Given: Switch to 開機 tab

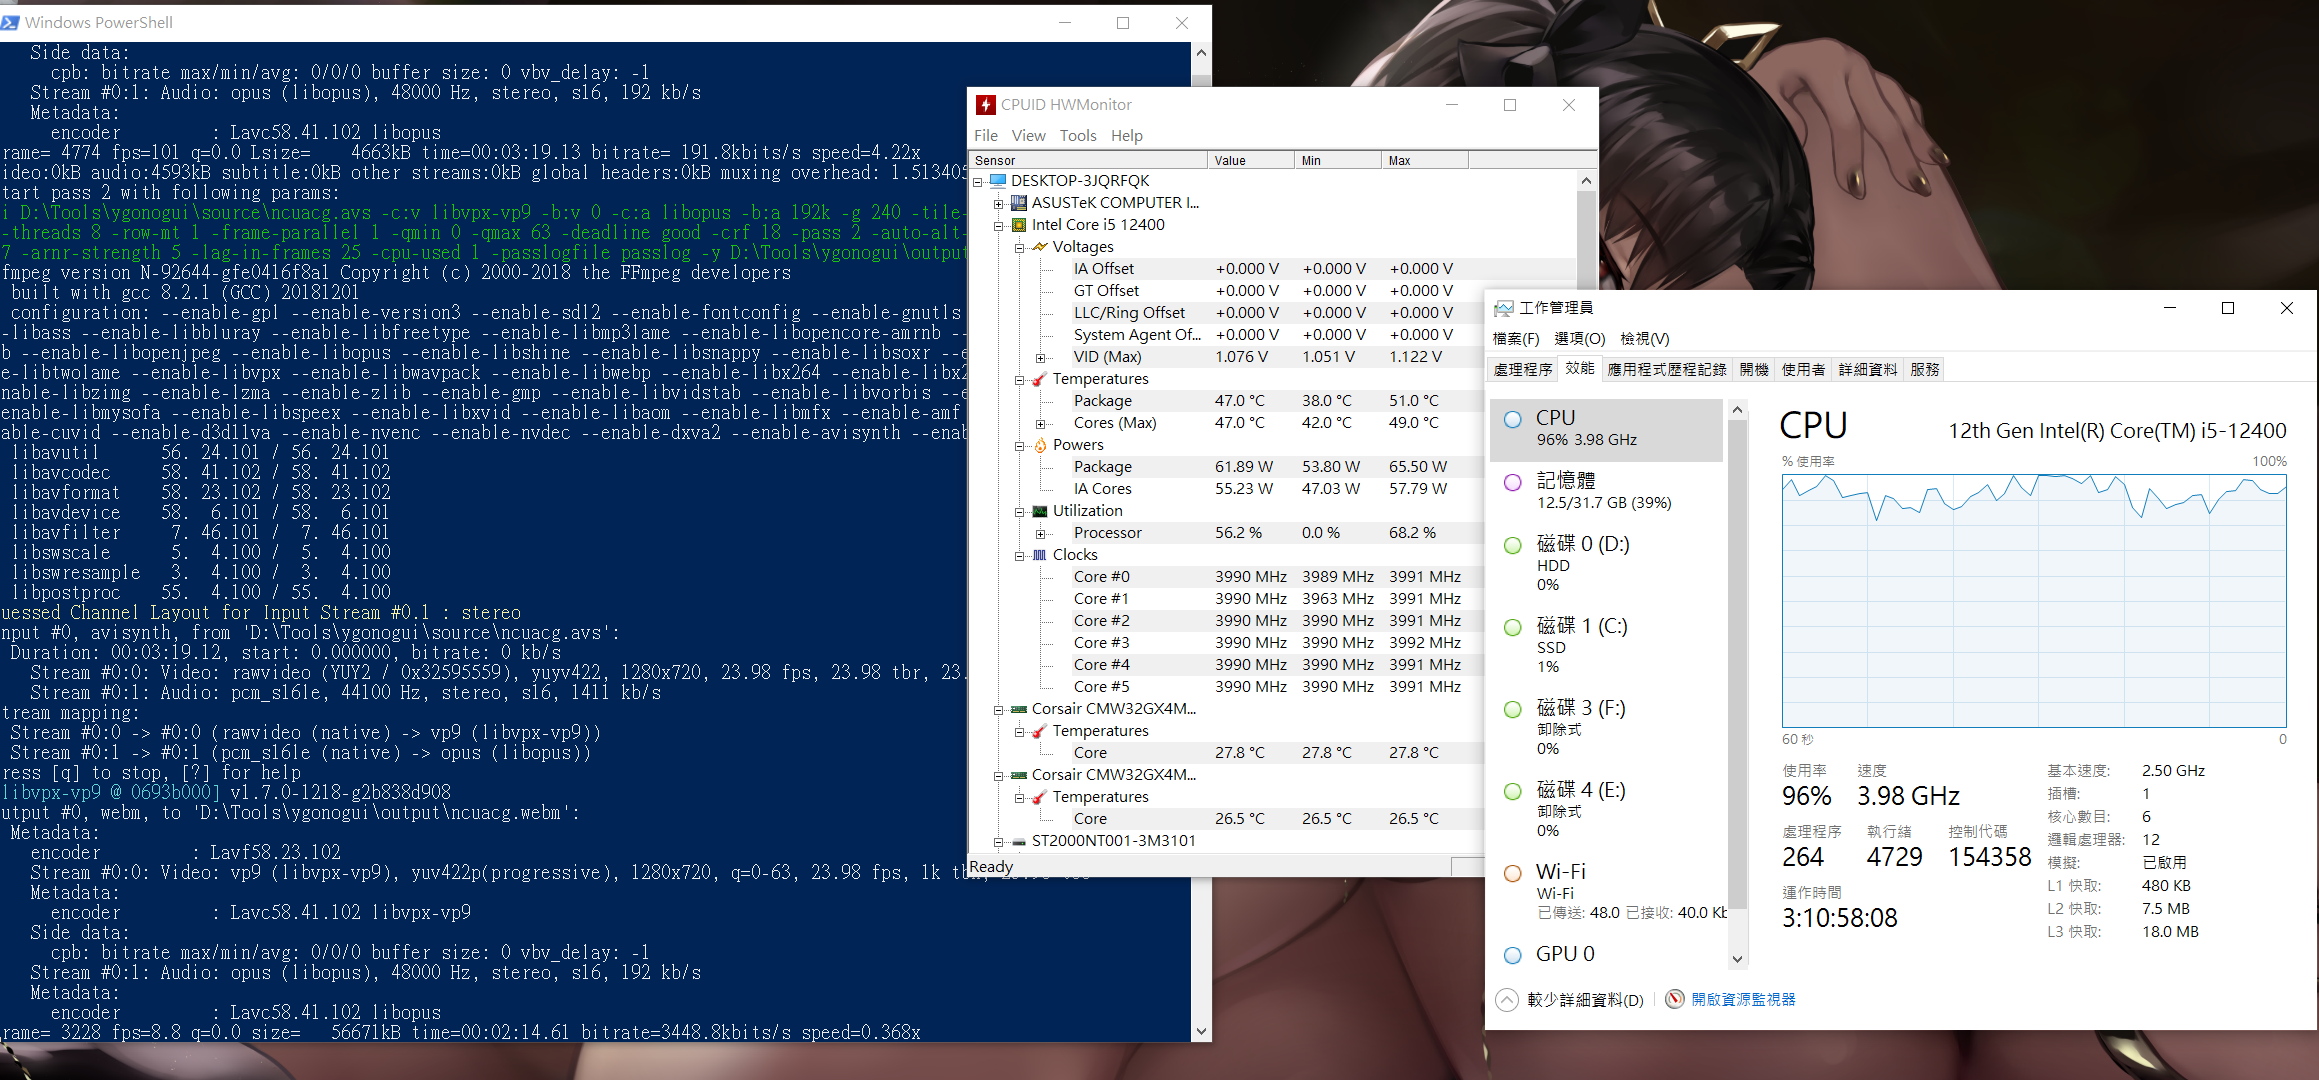Looking at the screenshot, I should [x=1754, y=369].
